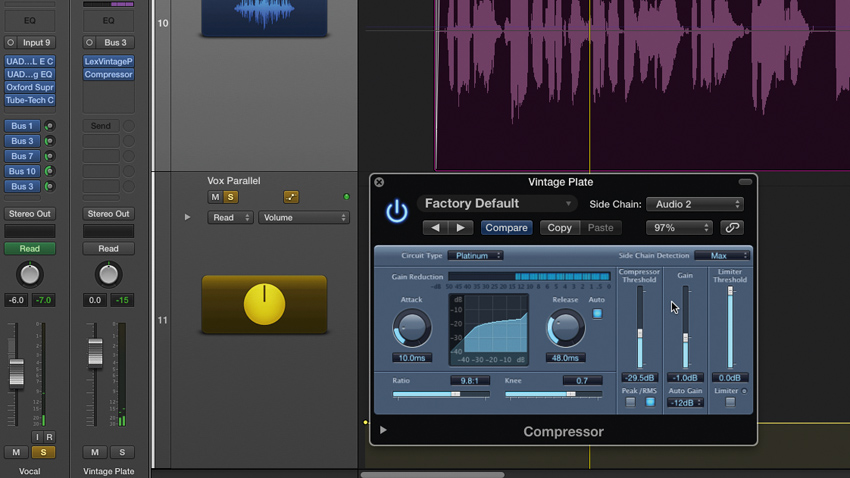This screenshot has width=850, height=478.
Task: Click the automation icon on the Vox Parallel track
Action: coord(291,197)
